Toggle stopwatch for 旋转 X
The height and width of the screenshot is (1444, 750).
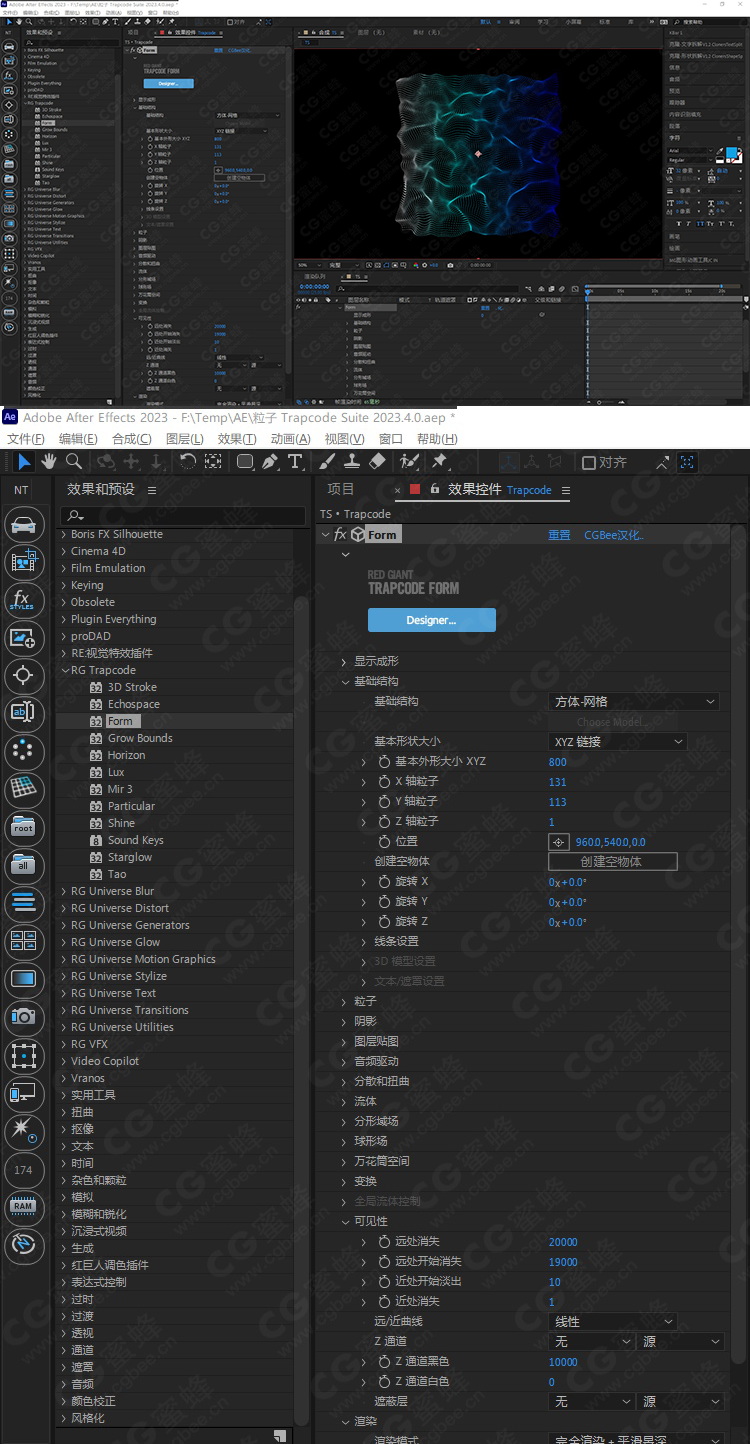pos(384,882)
